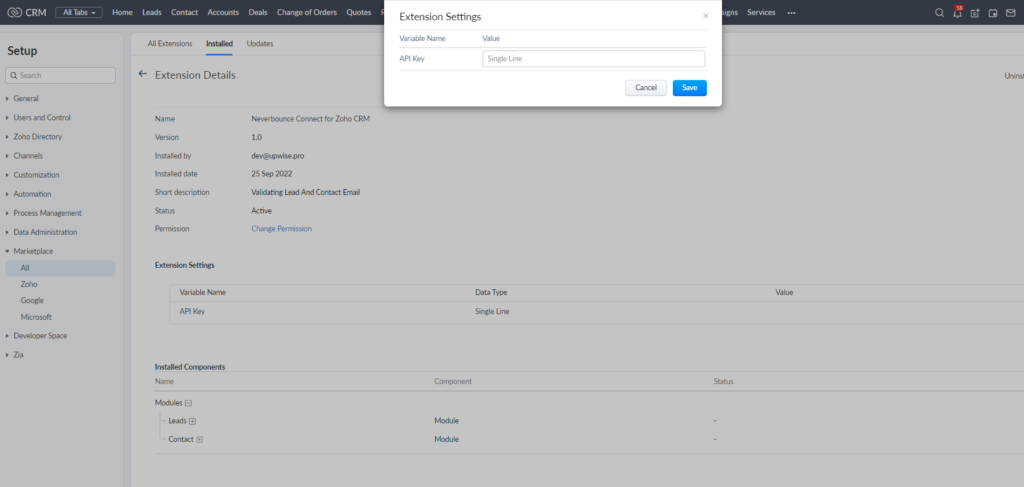Open the global search magnifier icon
Viewport: 1024px width, 487px height.
[x=939, y=12]
